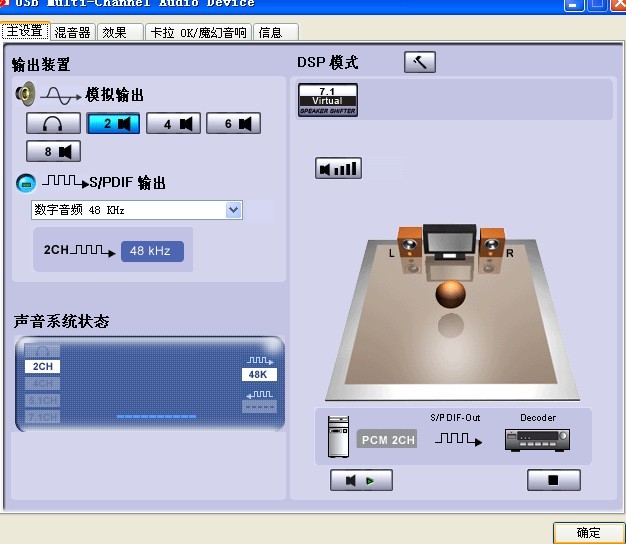Click the S/PDIF-Out waveform icon
The height and width of the screenshot is (544, 626).
point(458,439)
